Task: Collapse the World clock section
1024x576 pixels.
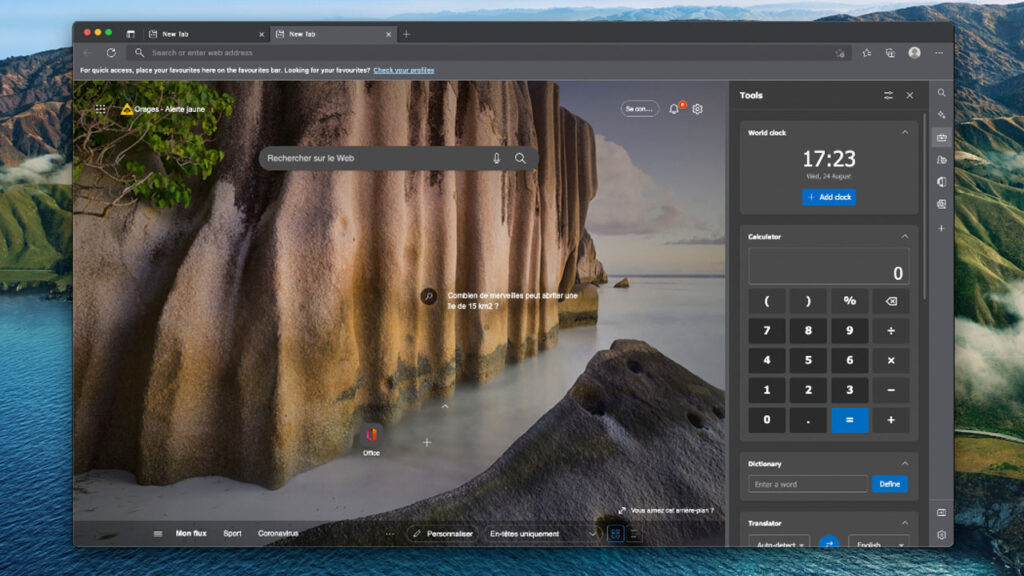Action: (x=905, y=132)
